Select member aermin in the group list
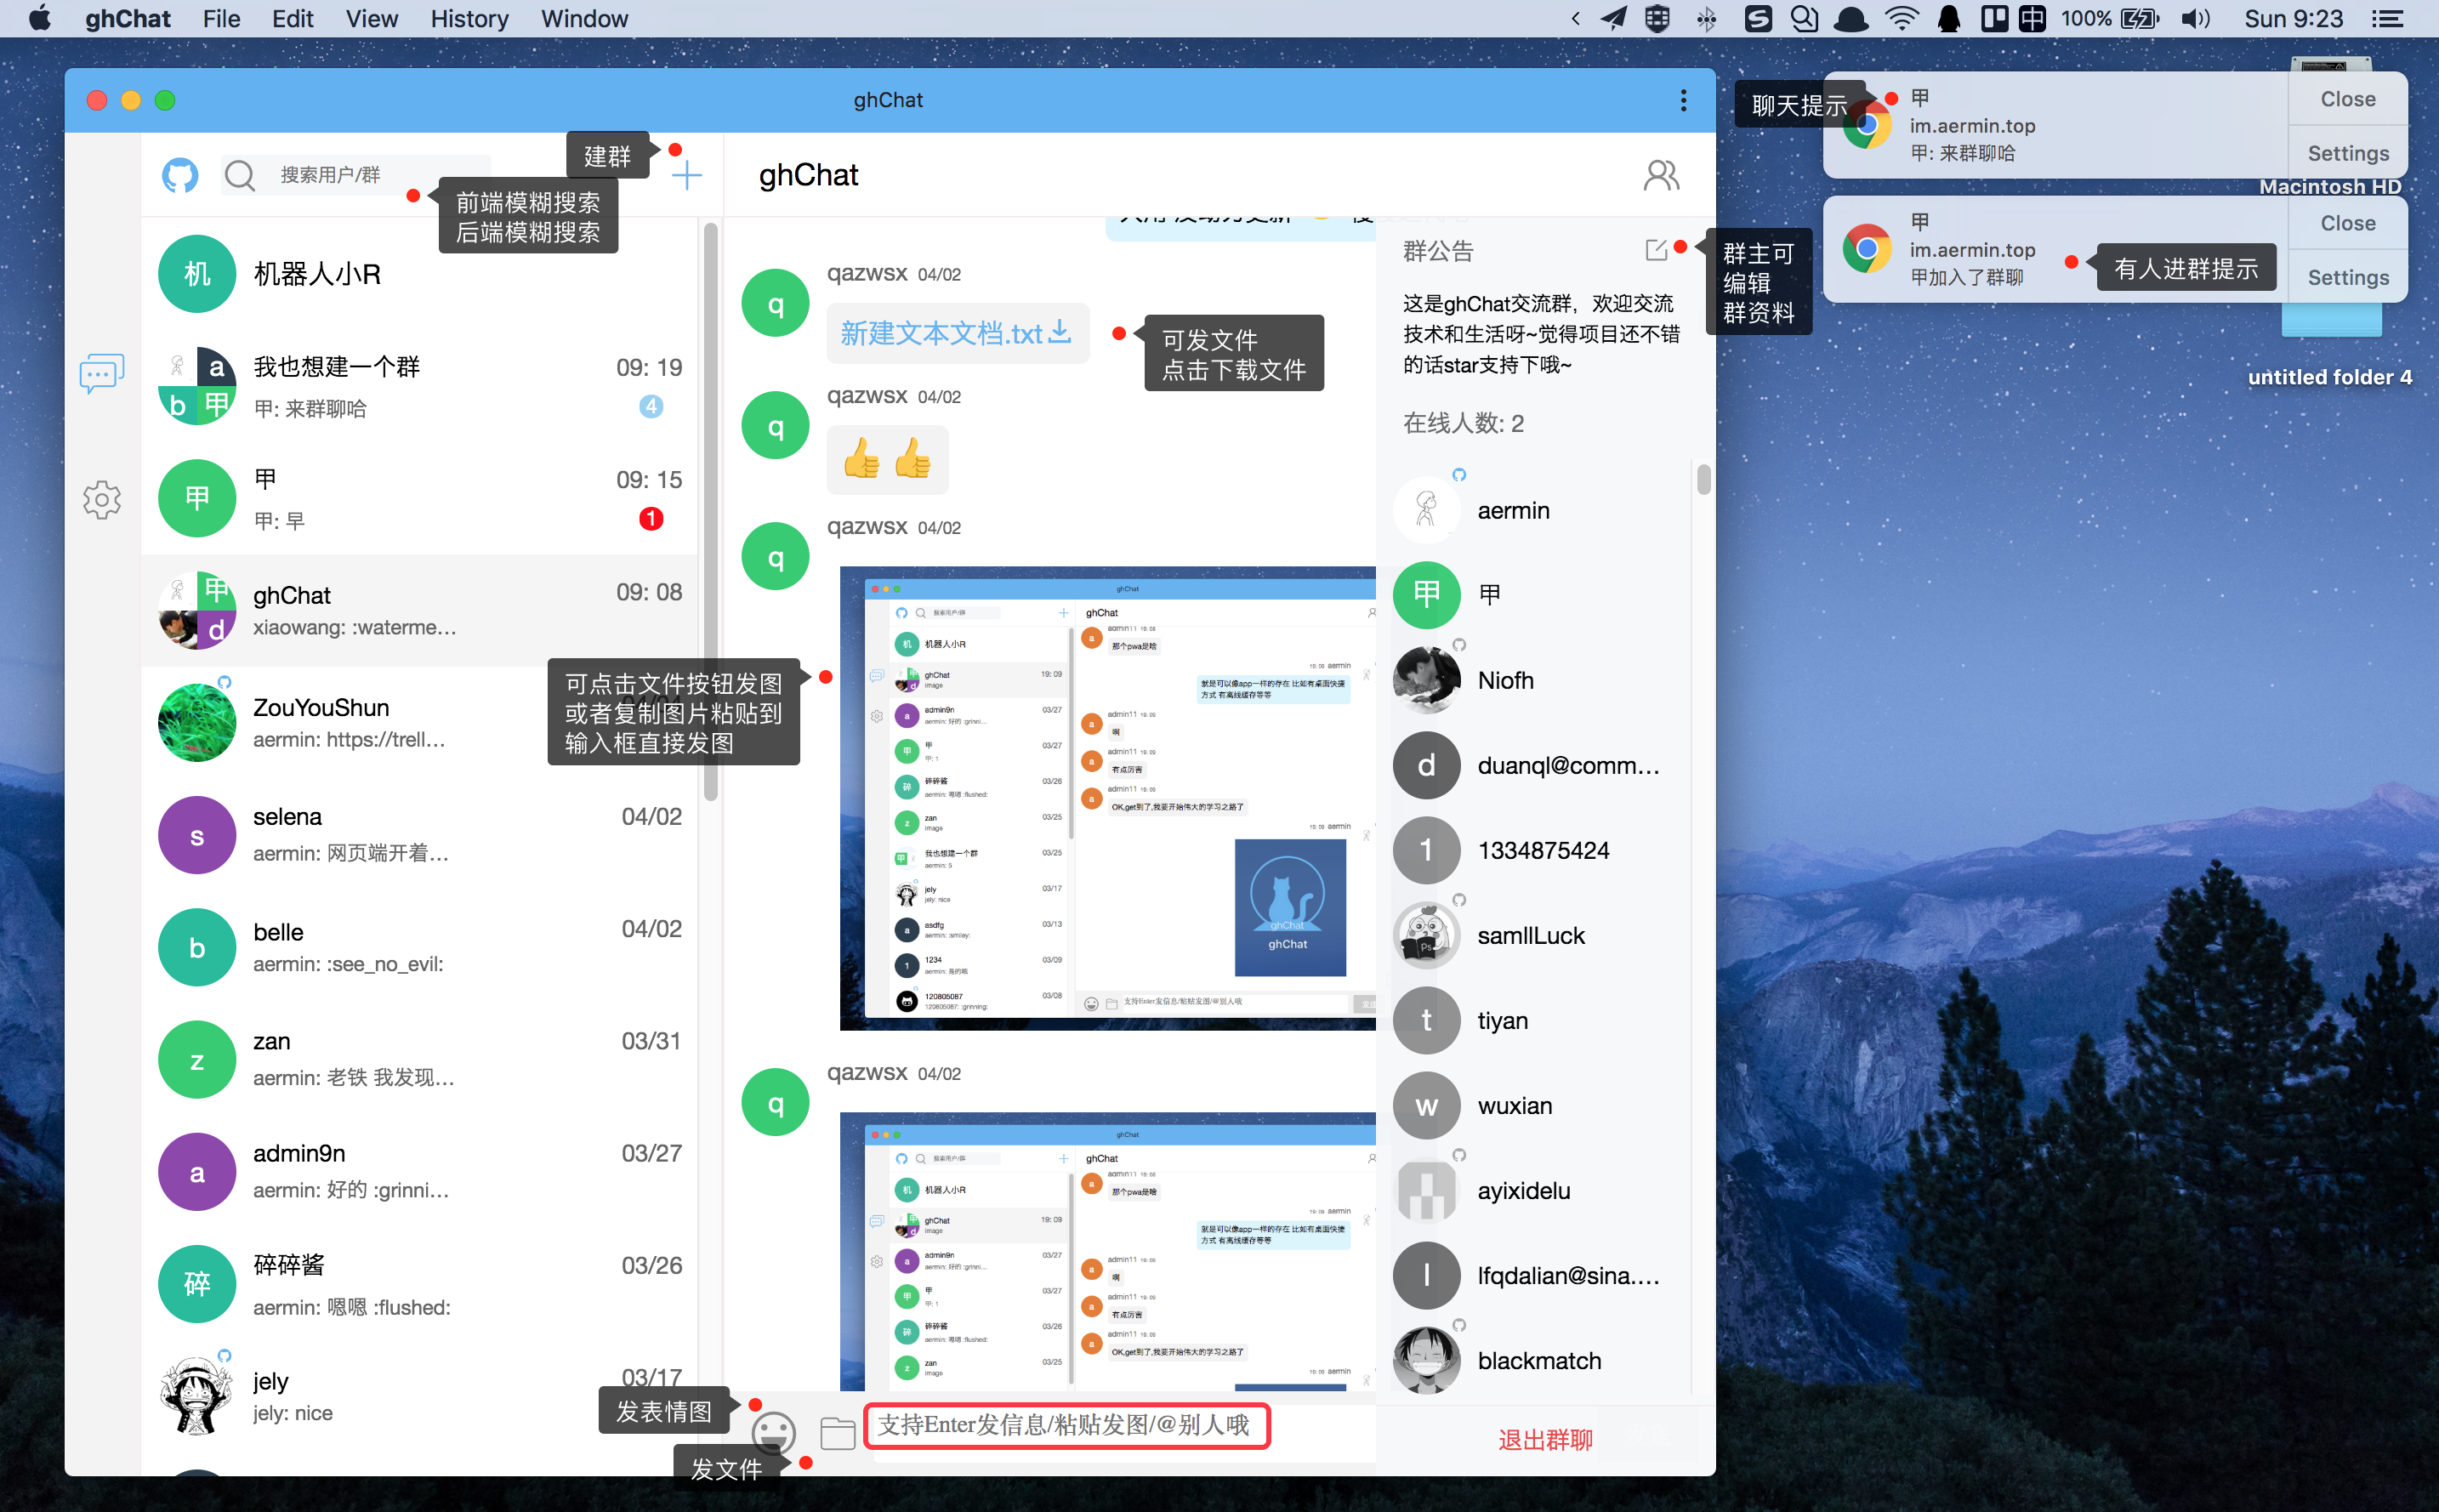Viewport: 2439px width, 1512px height. tap(1535, 510)
